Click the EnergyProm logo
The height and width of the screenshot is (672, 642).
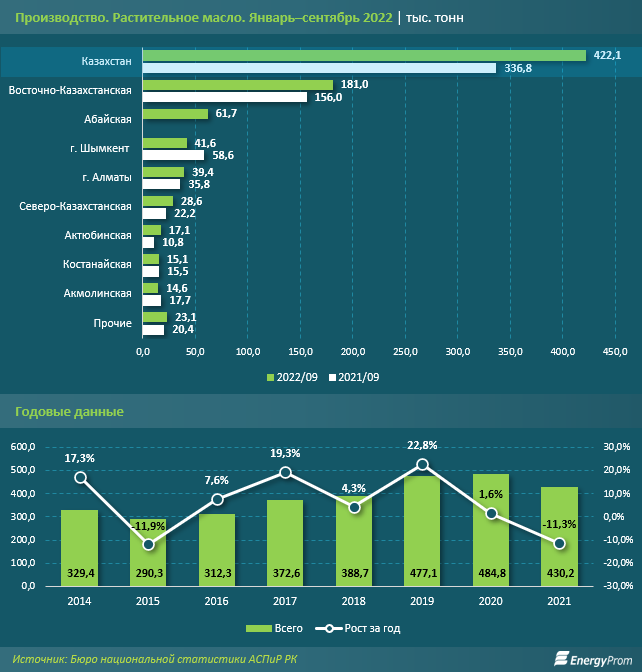[x=591, y=658]
